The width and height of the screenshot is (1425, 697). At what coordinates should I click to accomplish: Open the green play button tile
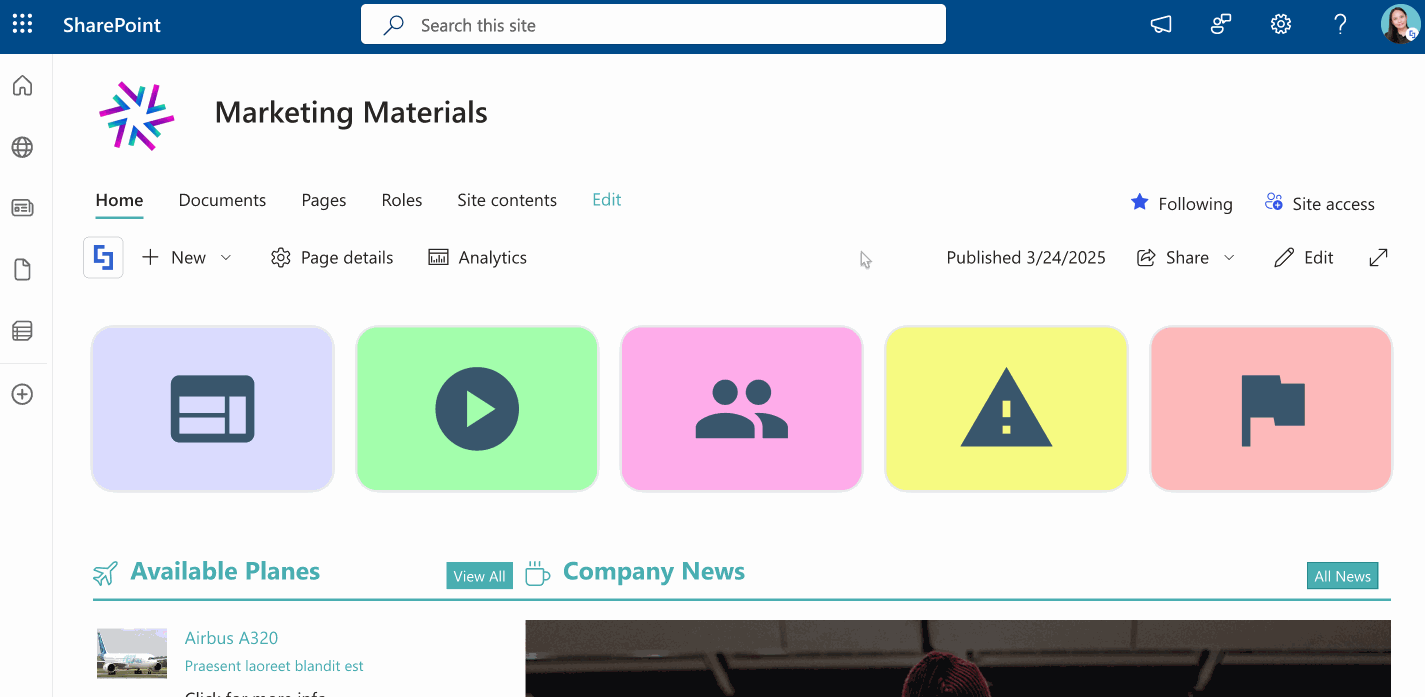point(477,408)
